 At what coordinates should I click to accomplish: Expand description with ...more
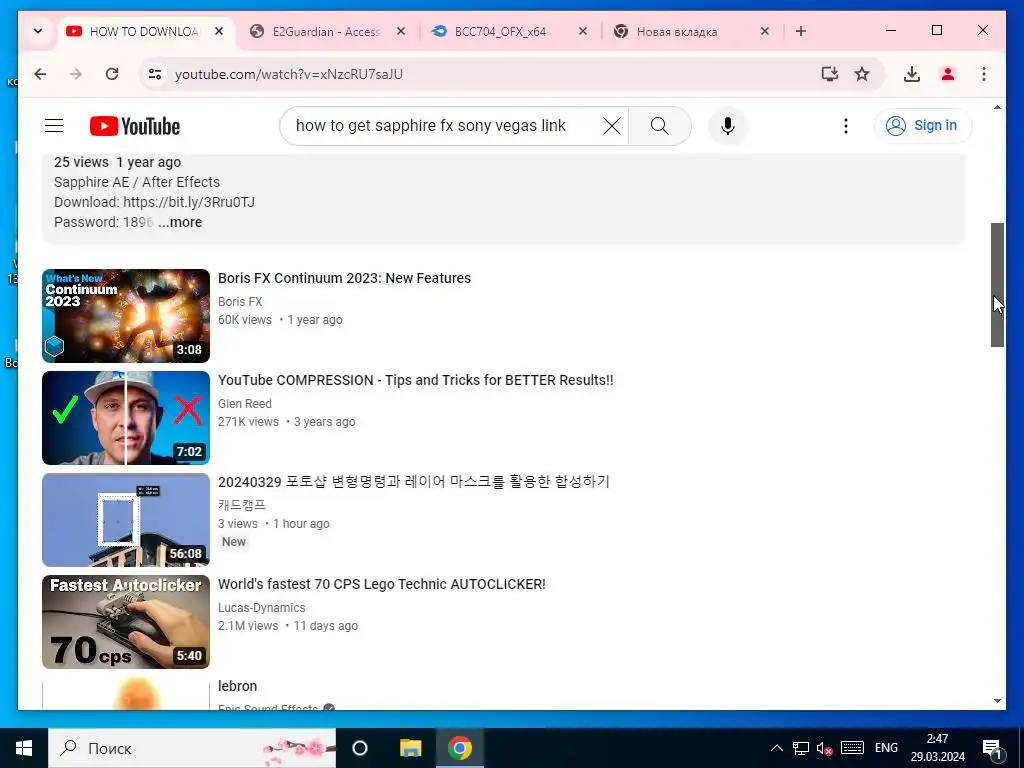(180, 222)
